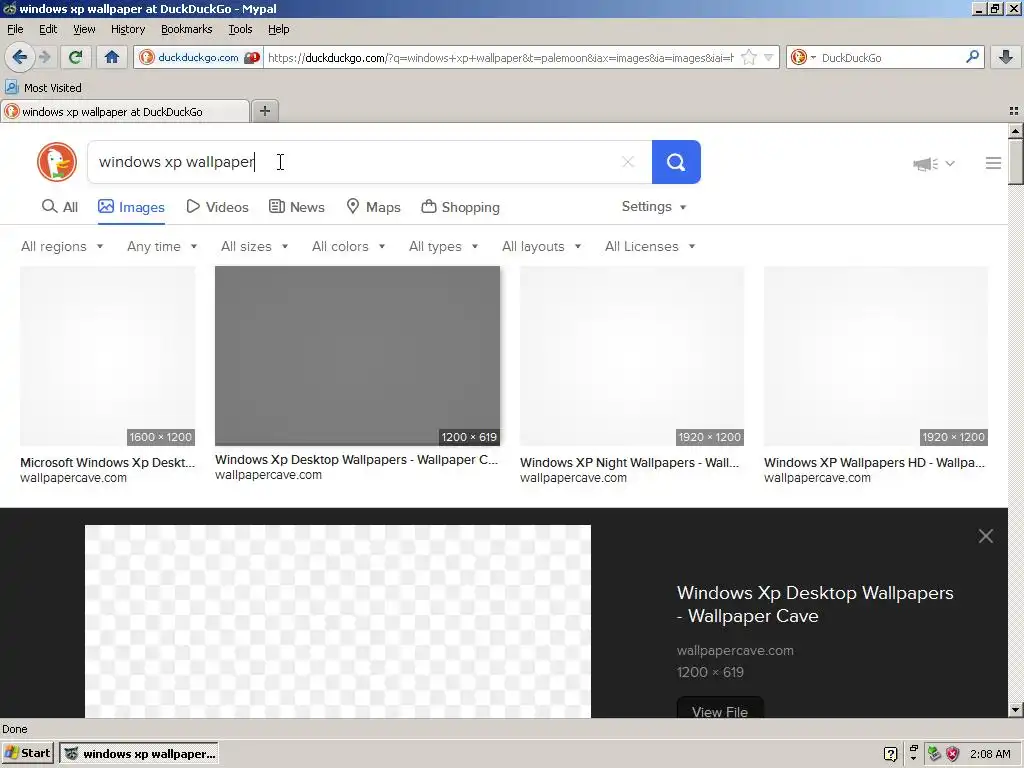Image resolution: width=1024 pixels, height=768 pixels.
Task: Open the View menu
Action: coord(84,29)
